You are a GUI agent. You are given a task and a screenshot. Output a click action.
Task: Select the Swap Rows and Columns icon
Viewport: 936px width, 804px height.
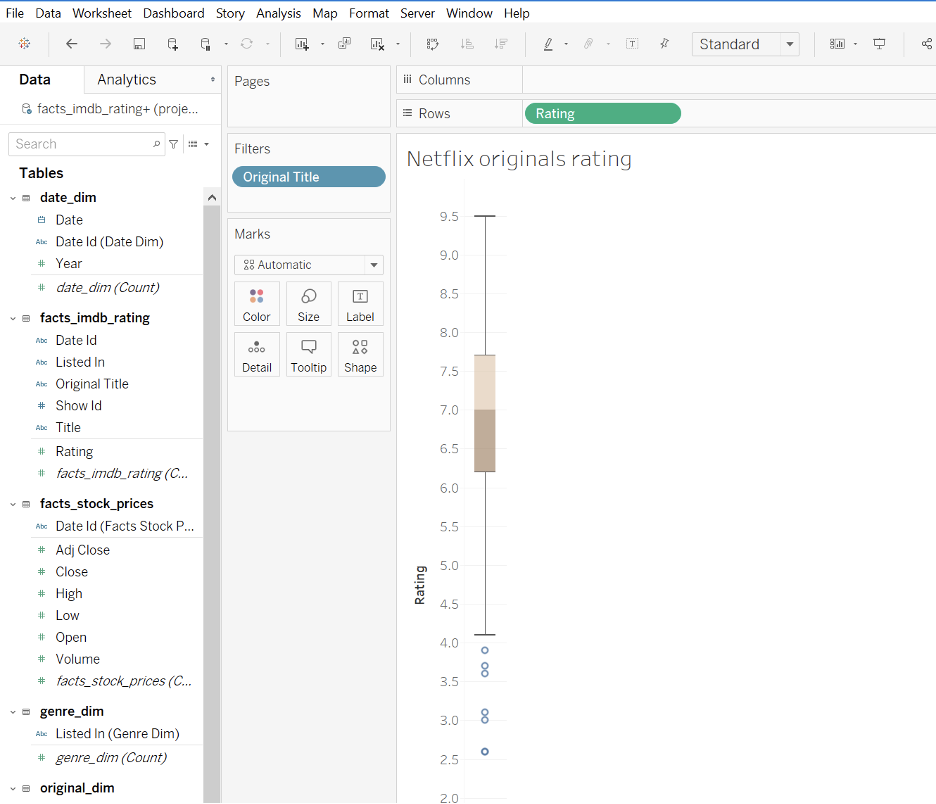pyautogui.click(x=432, y=44)
